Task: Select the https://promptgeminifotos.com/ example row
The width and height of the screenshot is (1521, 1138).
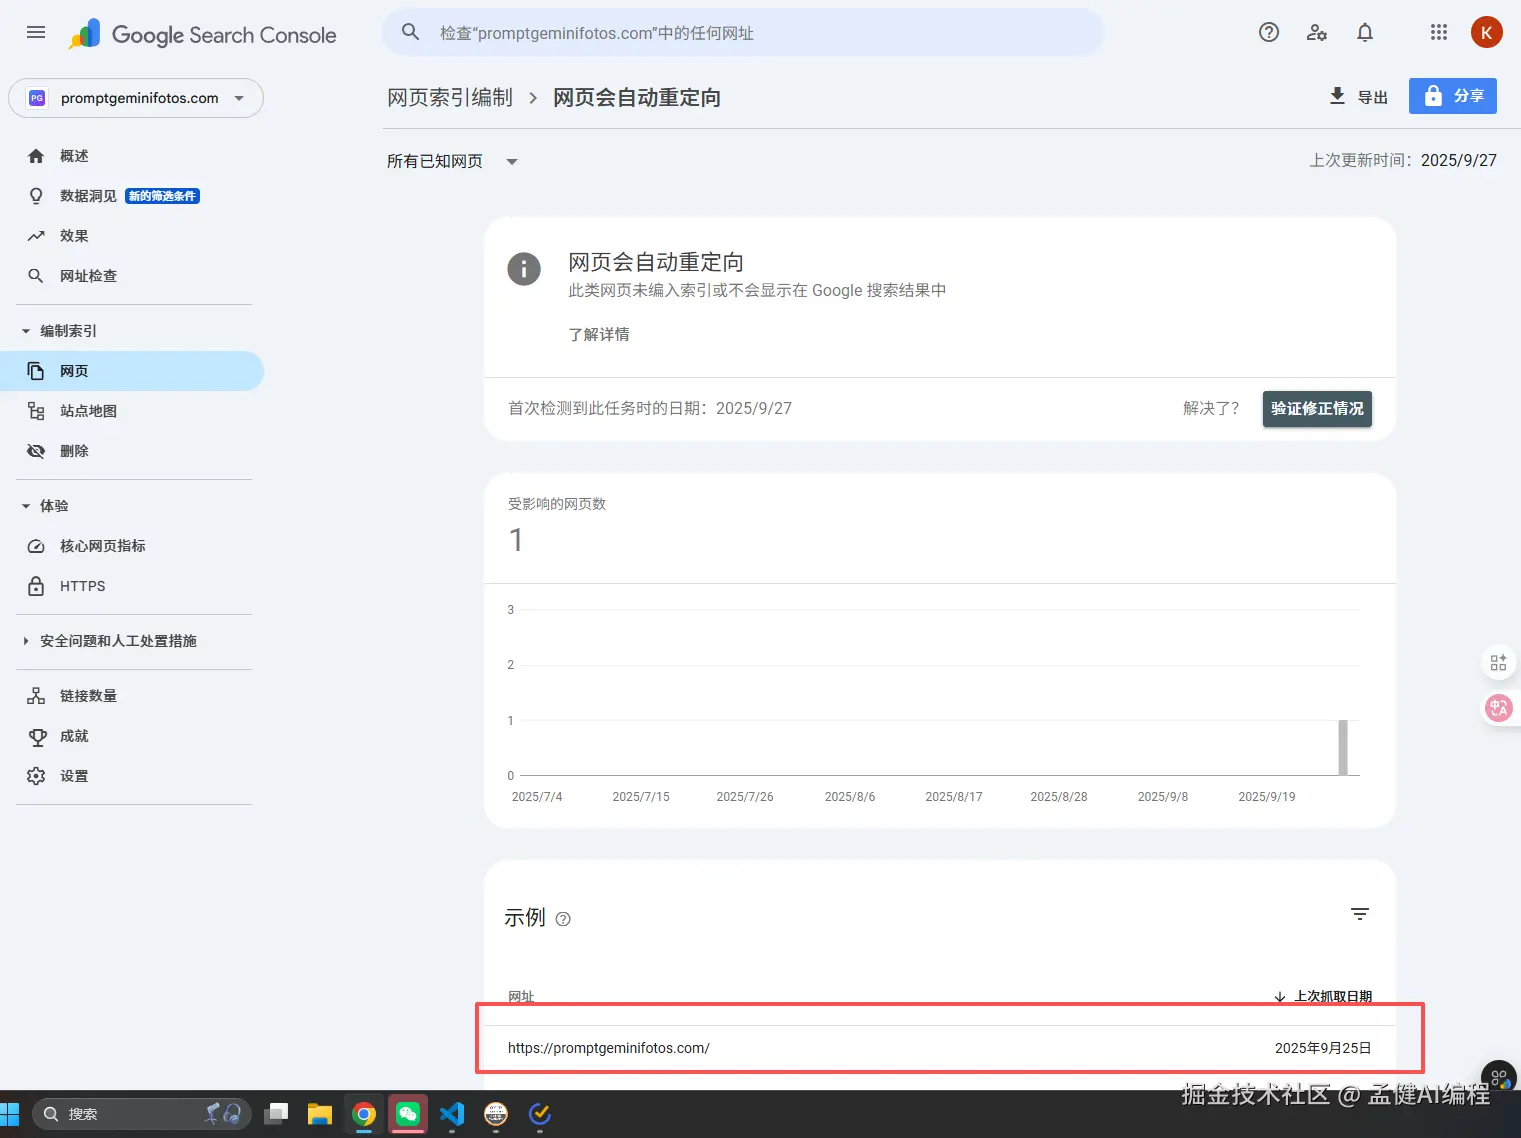Action: click(x=940, y=1048)
